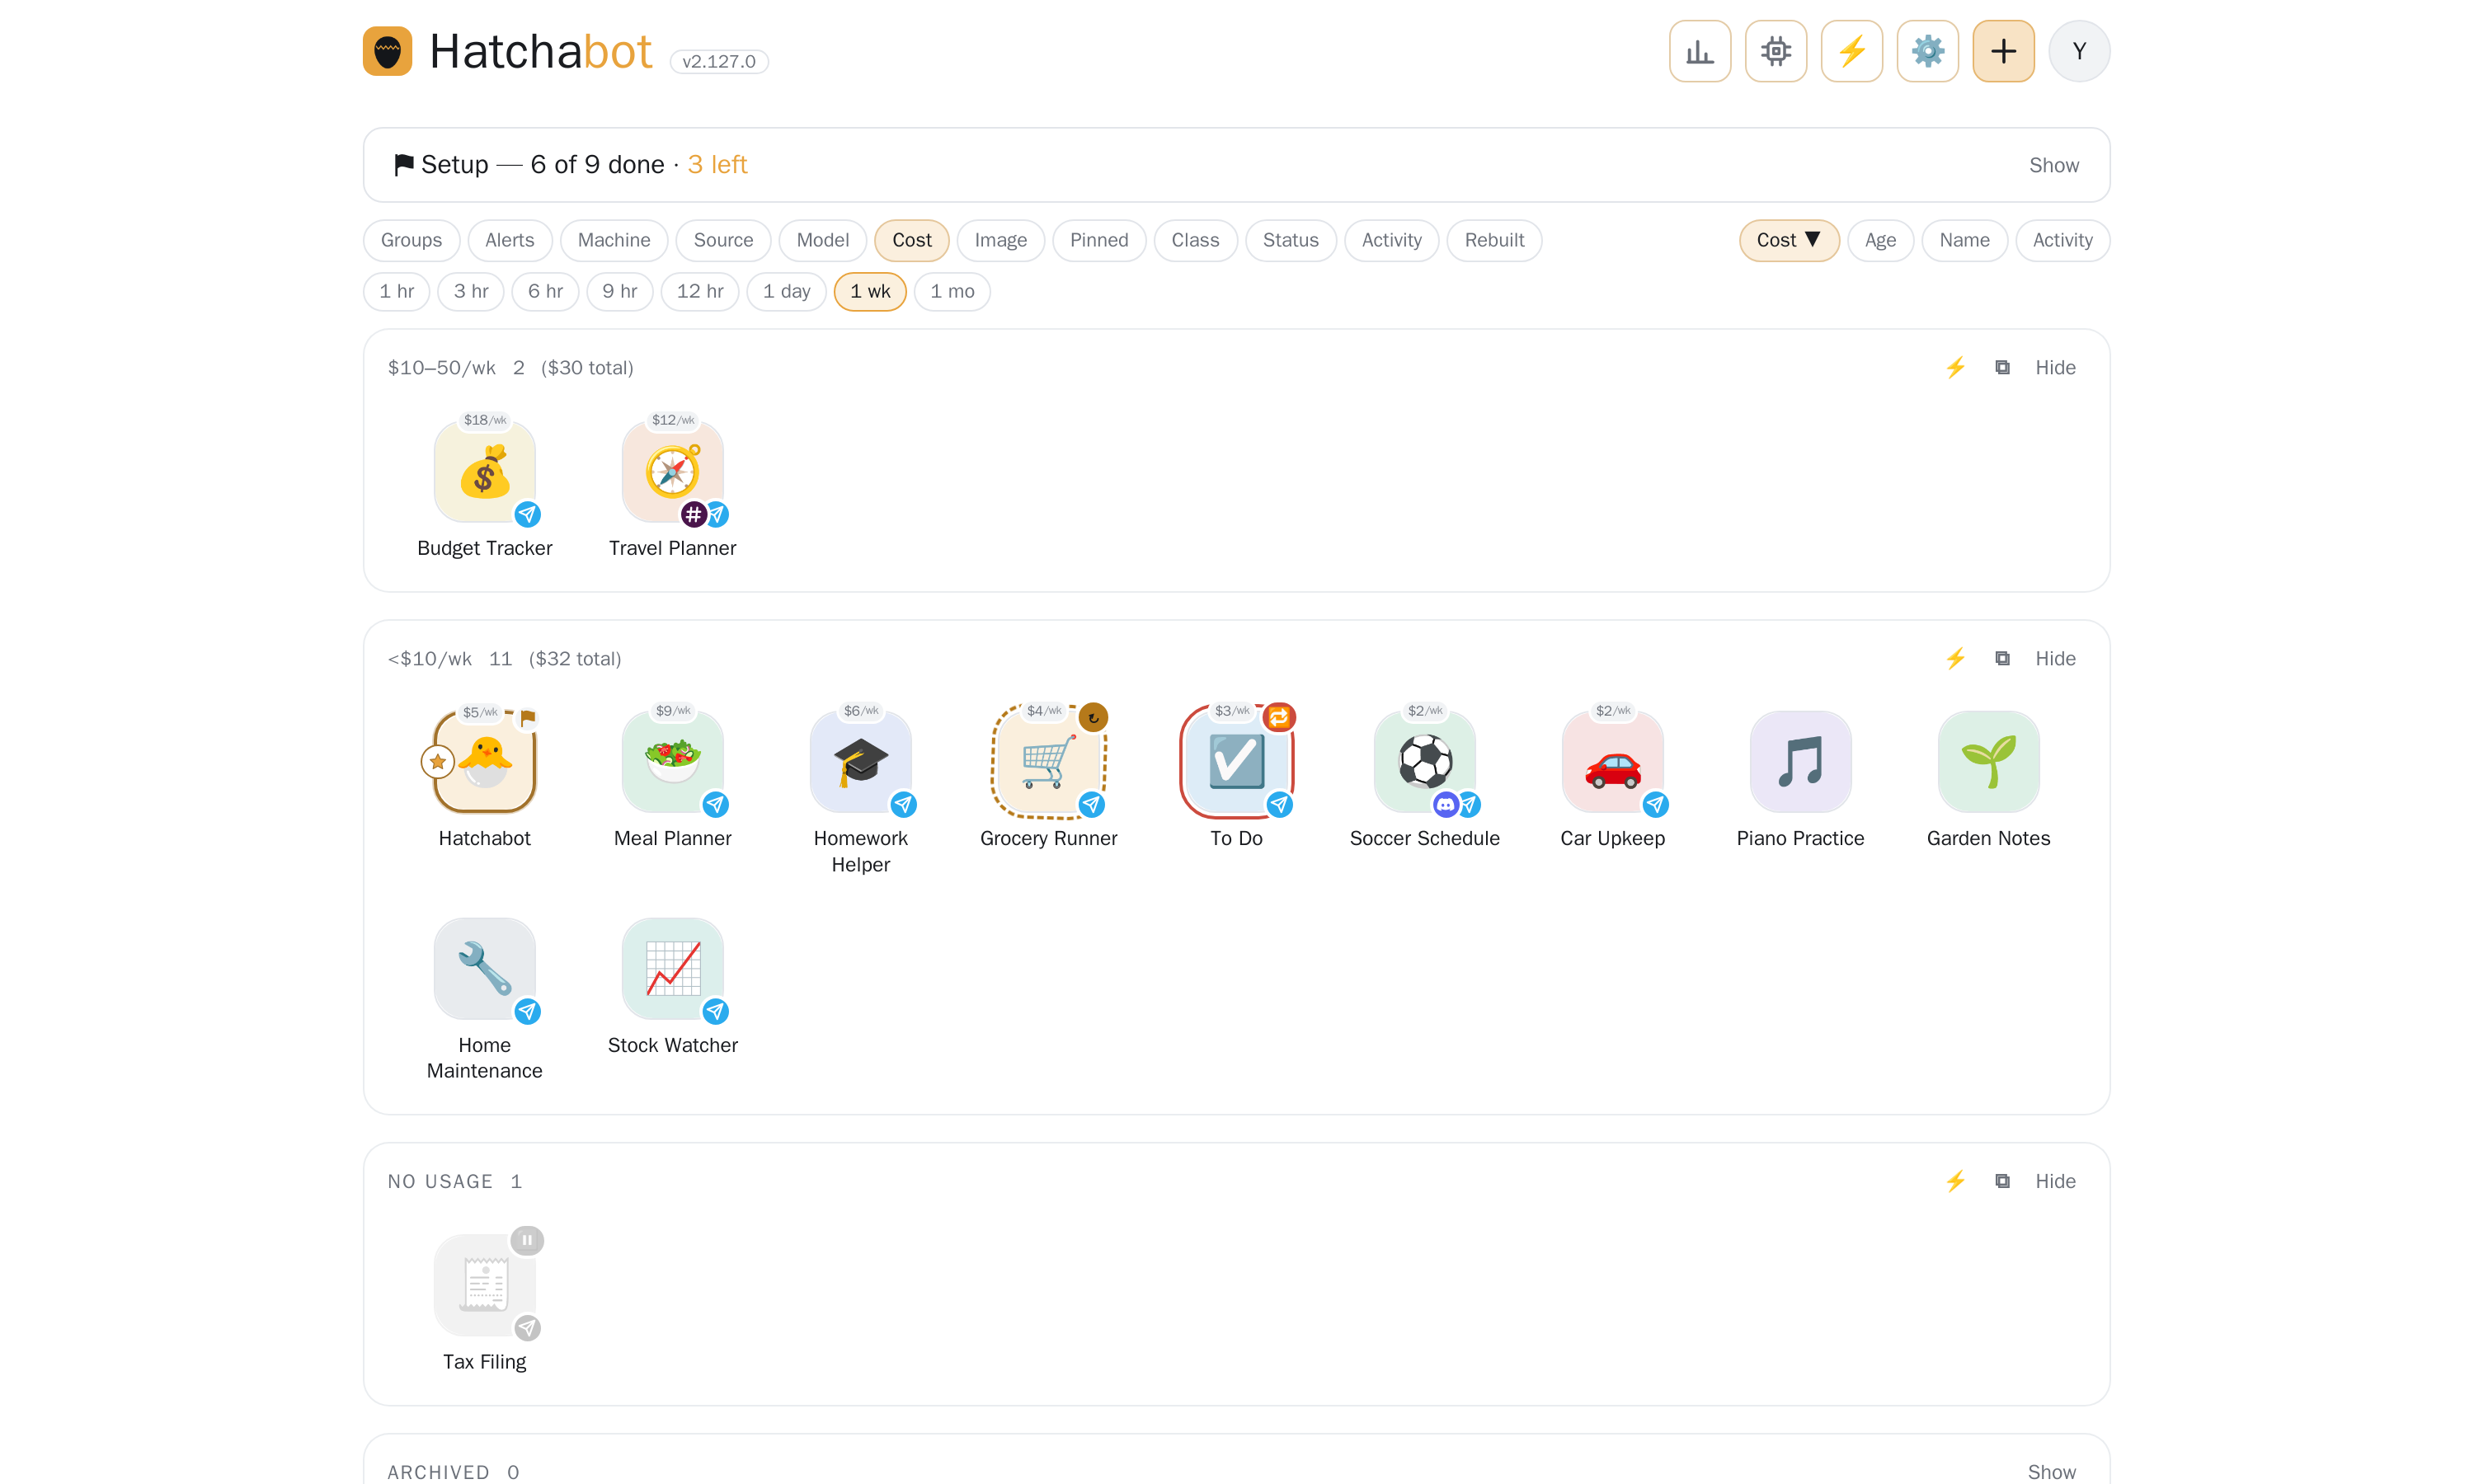The image size is (2474, 1484).
Task: Open the Budget Tracker bot
Action: pos(485,472)
